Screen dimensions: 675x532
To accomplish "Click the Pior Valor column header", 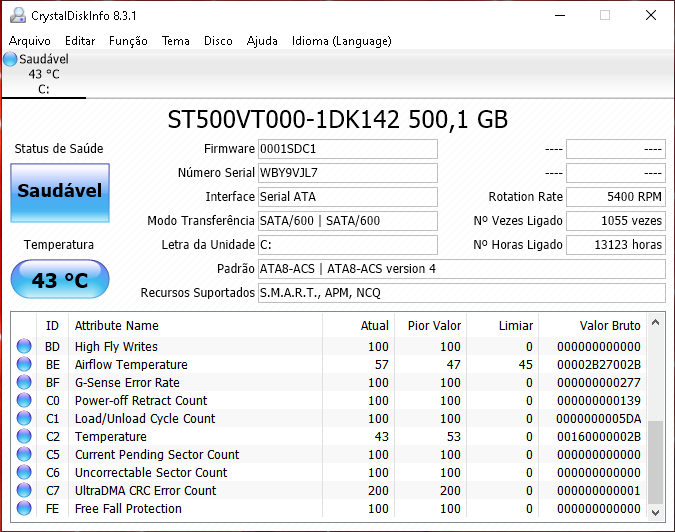I will tap(430, 325).
